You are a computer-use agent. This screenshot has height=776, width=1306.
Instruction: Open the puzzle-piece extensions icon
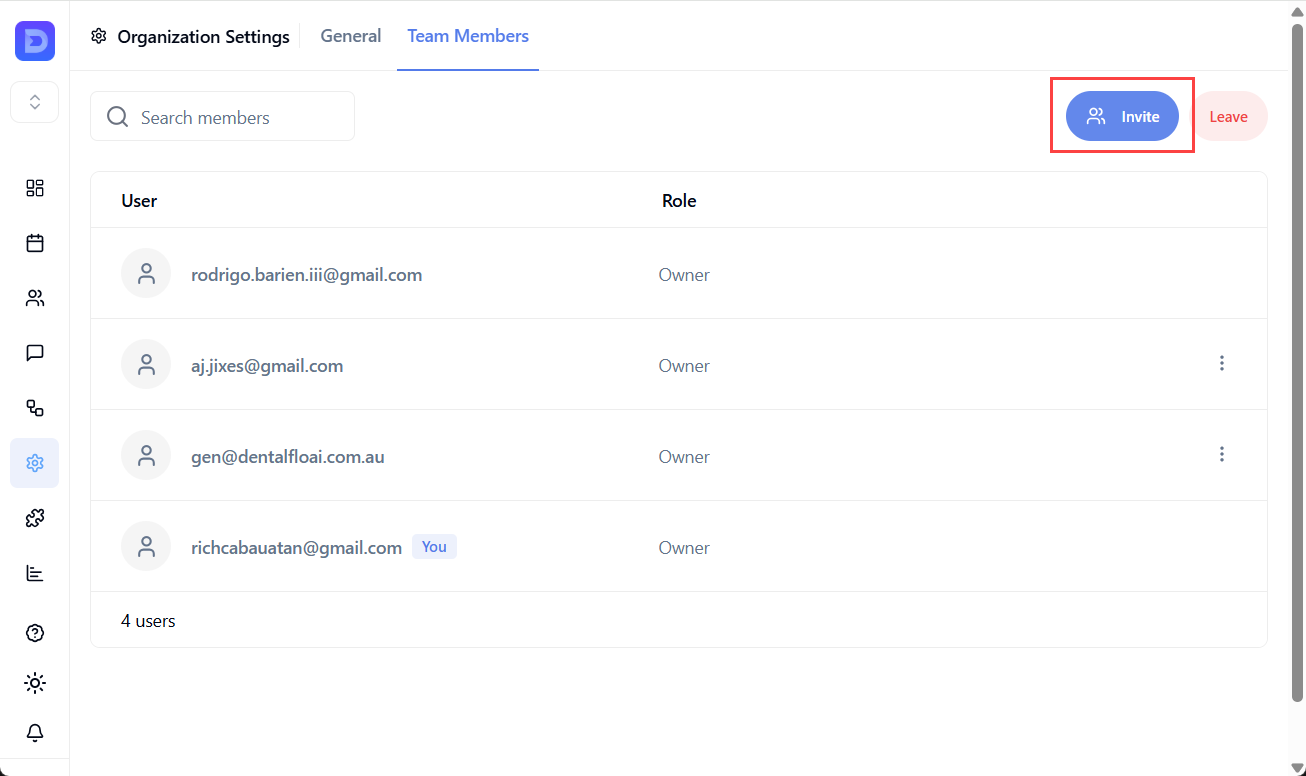pos(34,517)
